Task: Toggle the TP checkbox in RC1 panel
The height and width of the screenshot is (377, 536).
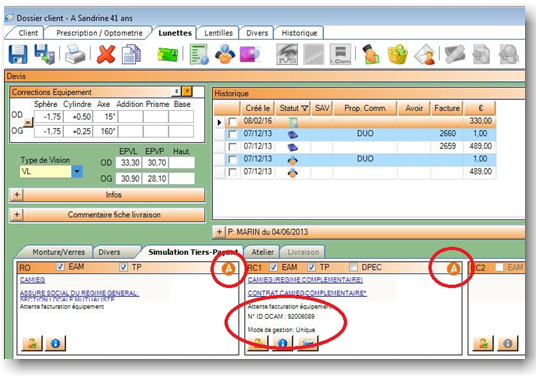Action: (x=311, y=267)
